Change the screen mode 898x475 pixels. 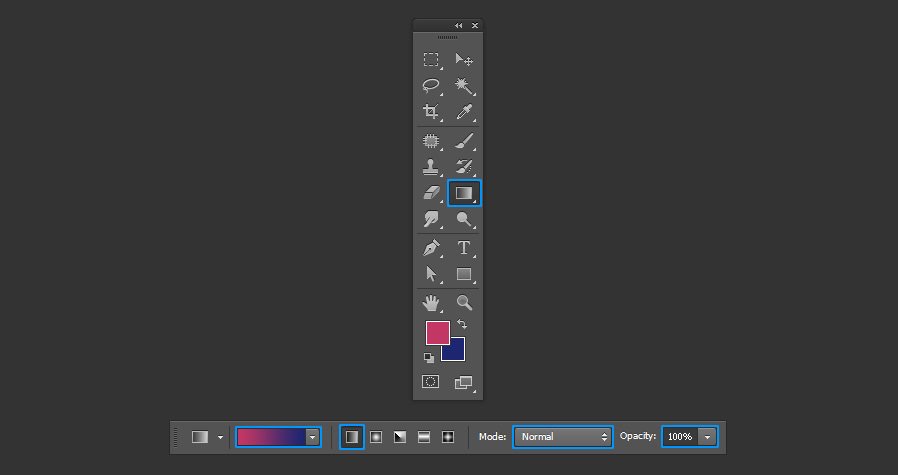[x=464, y=382]
